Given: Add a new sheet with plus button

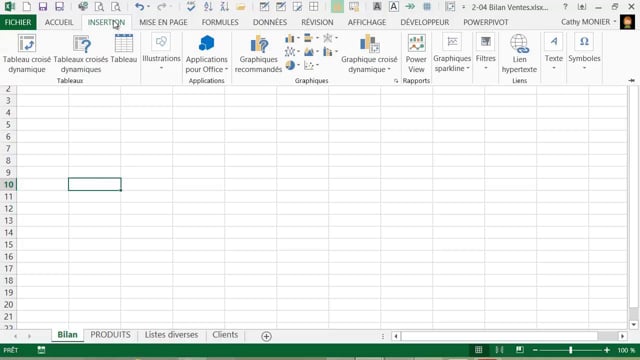Looking at the screenshot, I should pyautogui.click(x=266, y=336).
